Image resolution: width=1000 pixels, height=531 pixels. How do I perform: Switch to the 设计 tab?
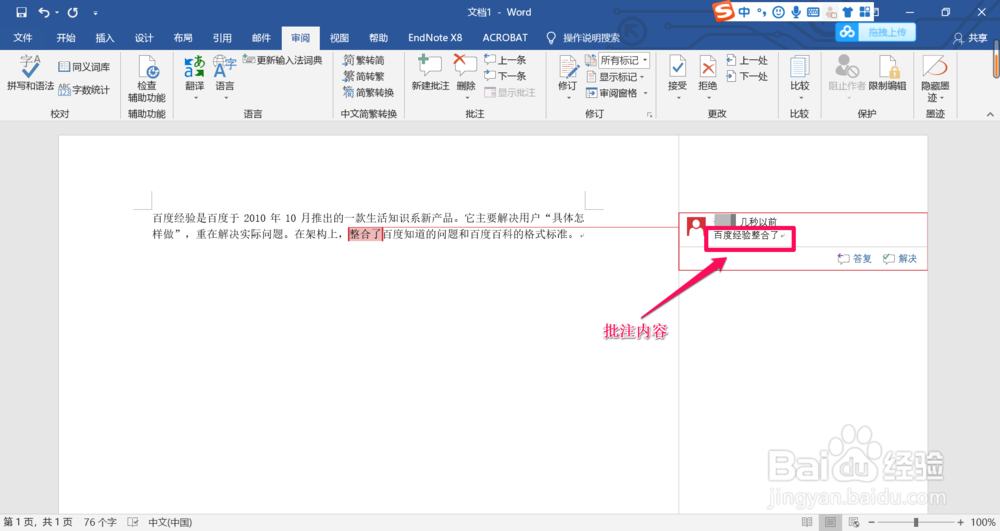point(144,38)
